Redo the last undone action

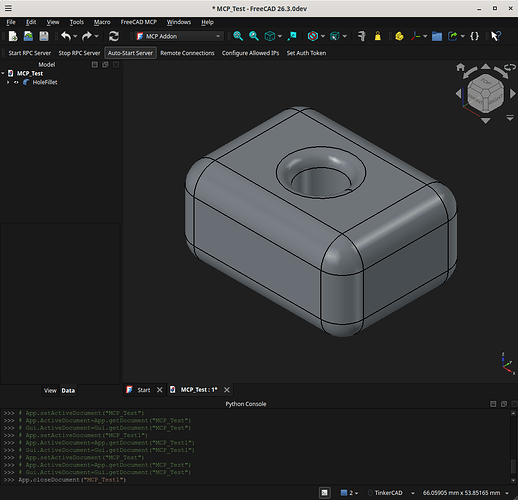pos(87,36)
